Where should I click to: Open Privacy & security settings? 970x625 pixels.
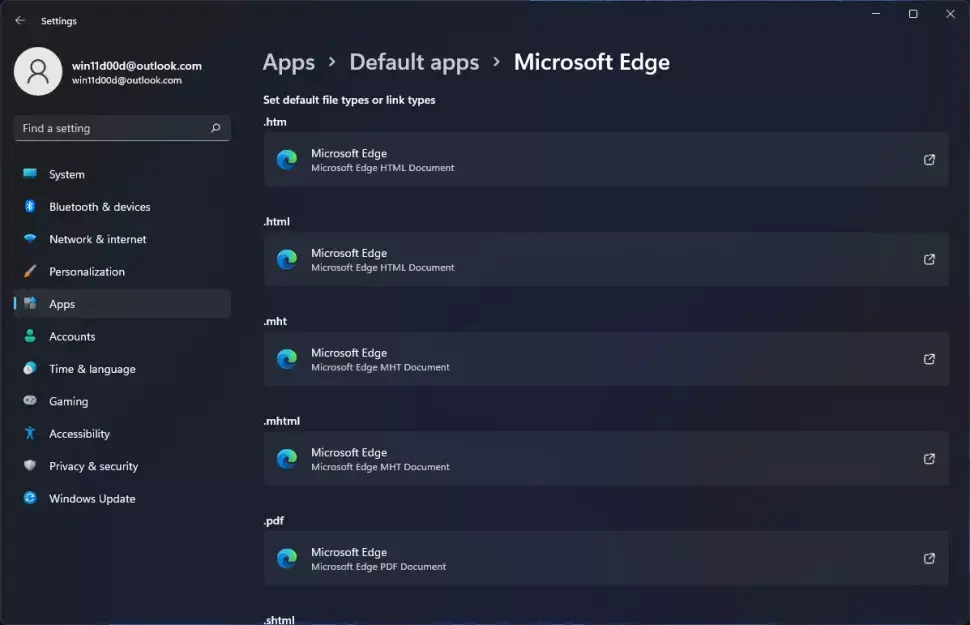[93, 466]
